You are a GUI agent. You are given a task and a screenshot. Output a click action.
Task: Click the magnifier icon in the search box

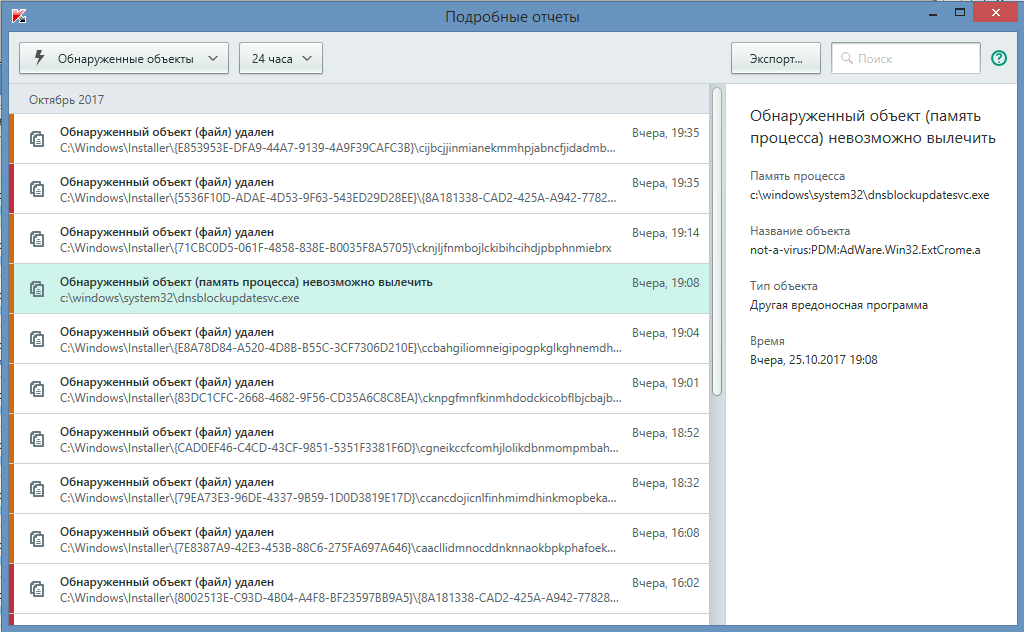point(846,59)
